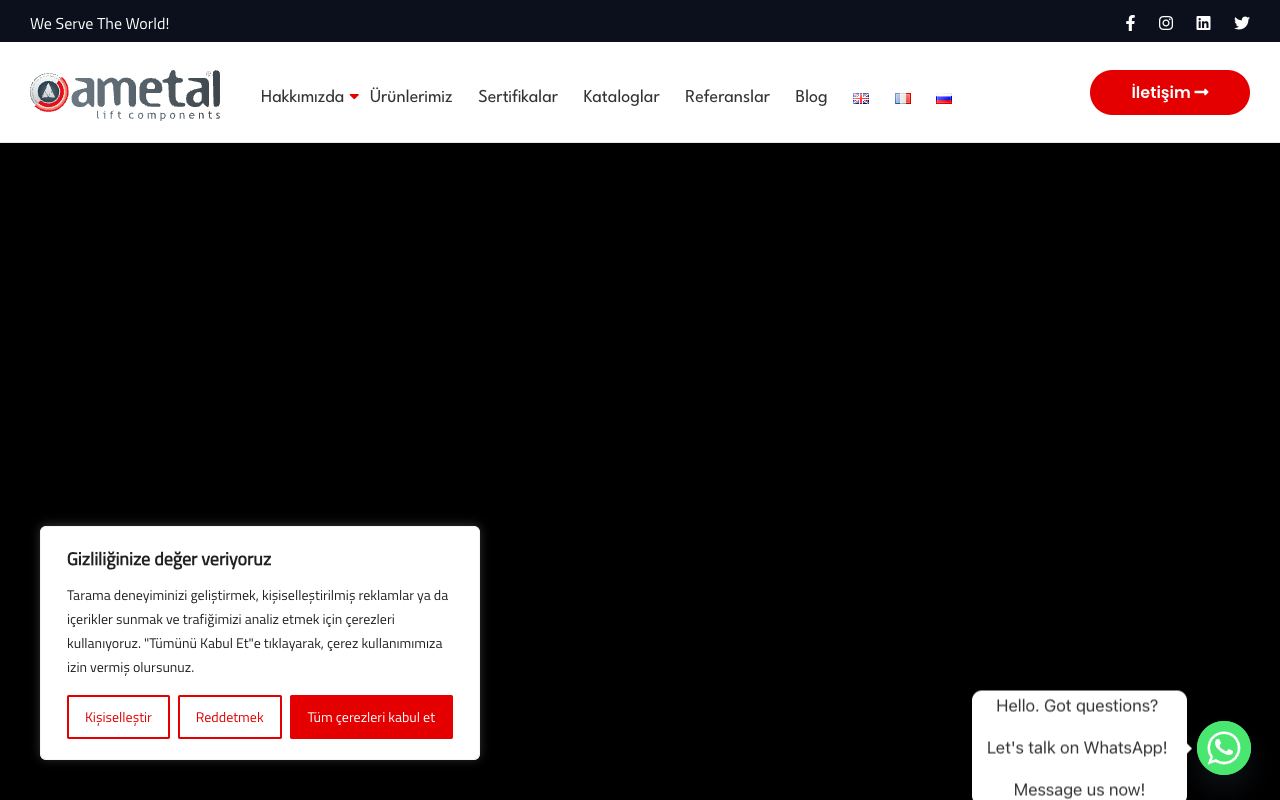Go to Ürünlerimiz page

point(411,97)
